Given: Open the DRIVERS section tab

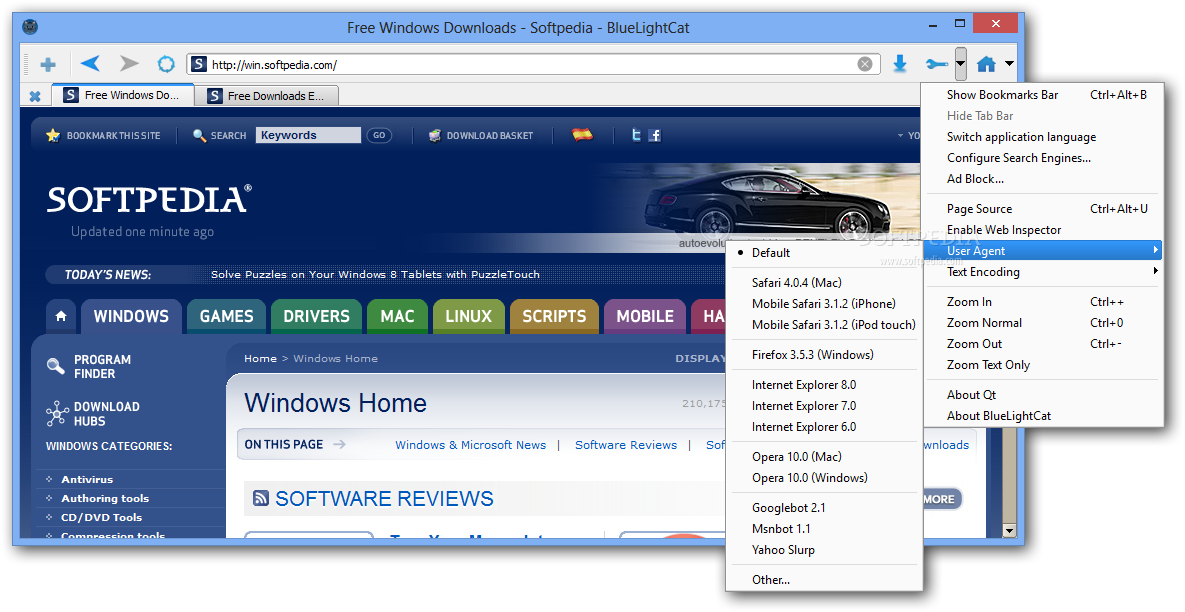Looking at the screenshot, I should coord(317,317).
